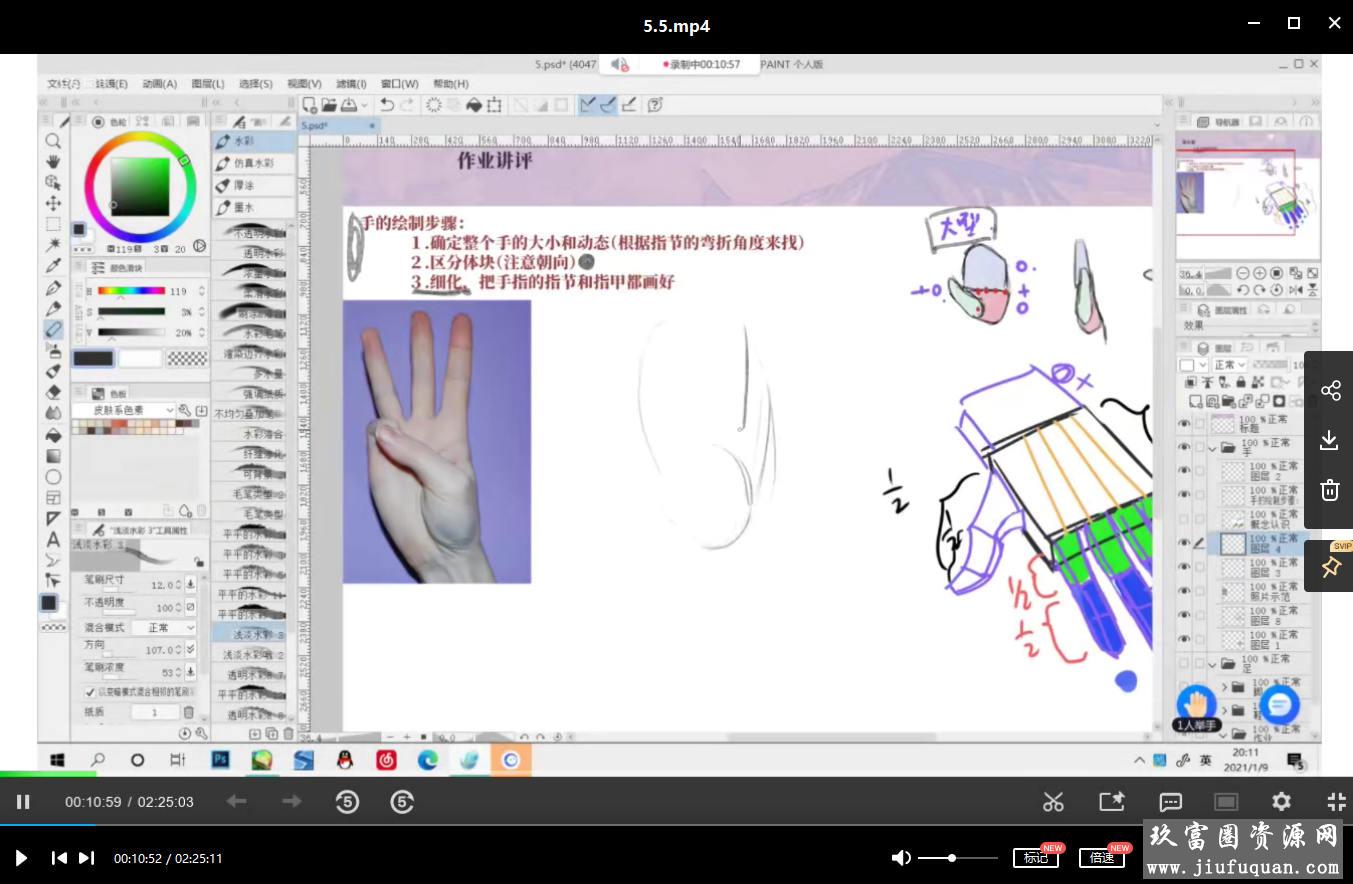
Task: Click the undo arrow in toolbar
Action: click(x=386, y=105)
